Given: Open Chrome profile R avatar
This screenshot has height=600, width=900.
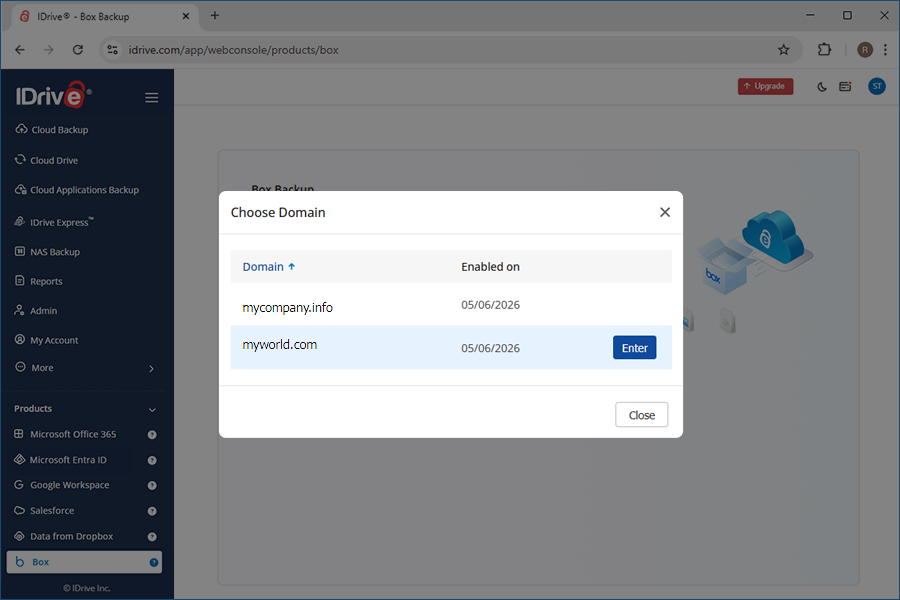Looking at the screenshot, I should click(865, 50).
